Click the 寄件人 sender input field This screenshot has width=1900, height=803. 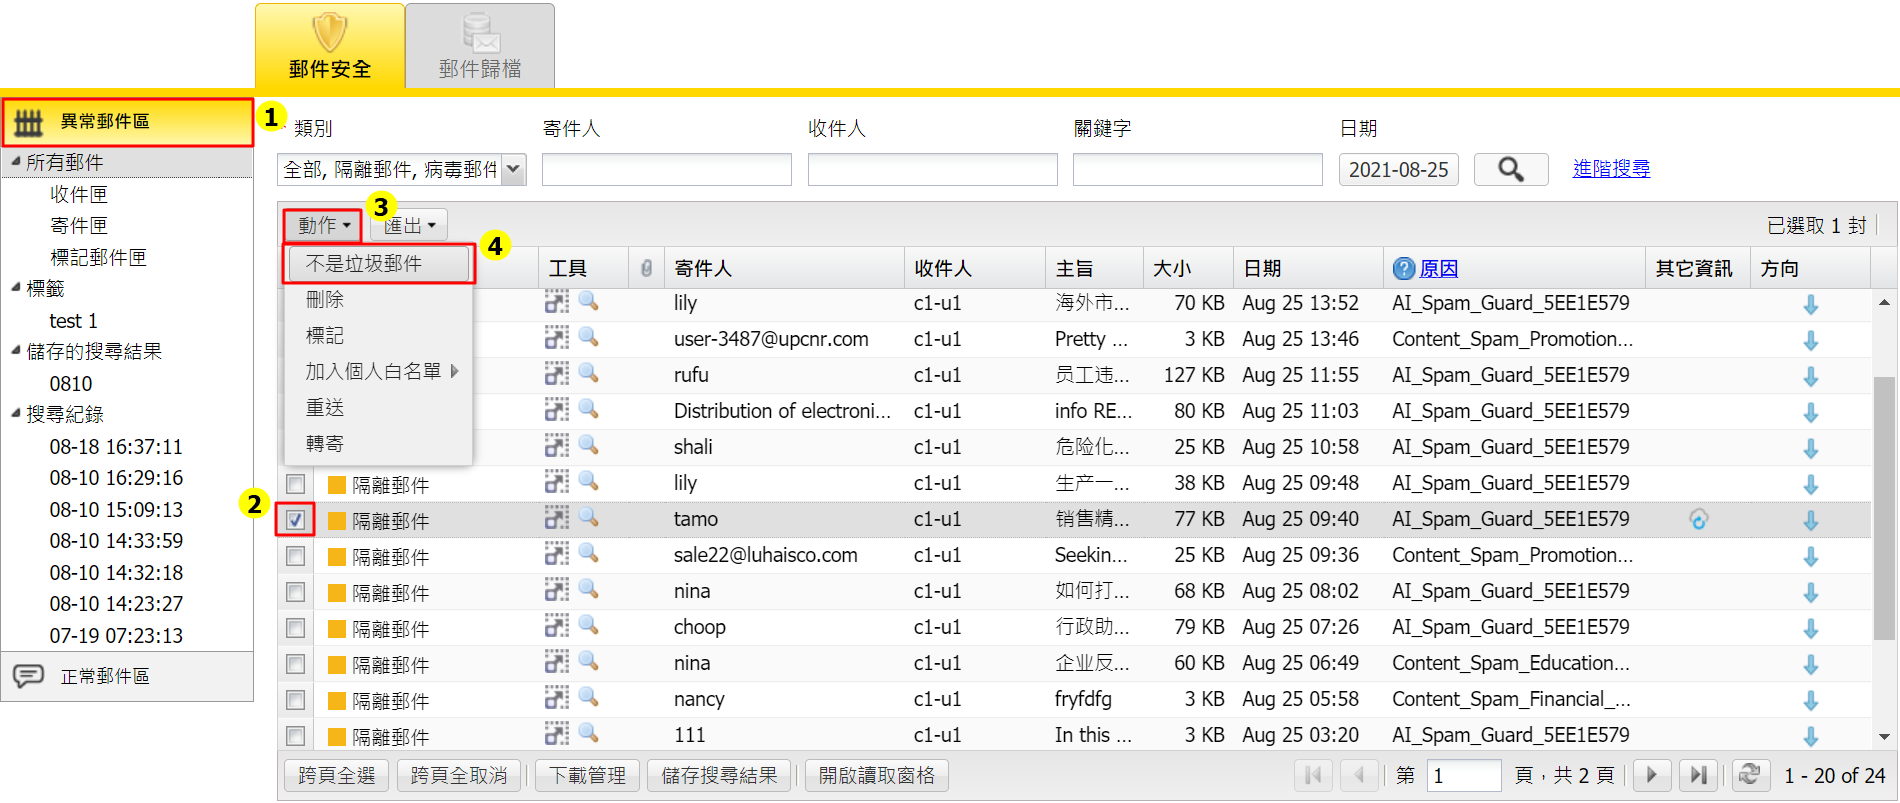[666, 169]
